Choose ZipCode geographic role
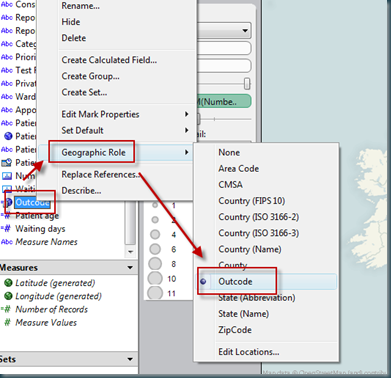Image resolution: width=391 pixels, height=378 pixels. pyautogui.click(x=235, y=330)
